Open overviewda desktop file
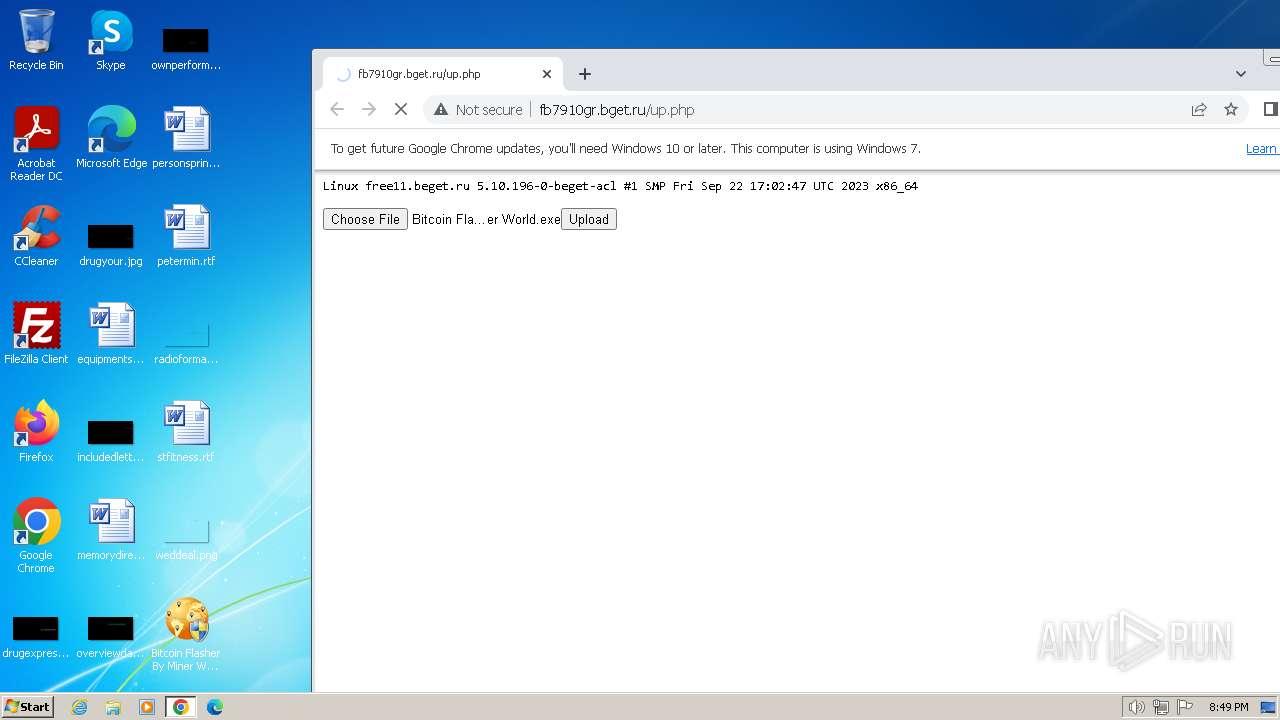Image resolution: width=1280 pixels, height=720 pixels. pyautogui.click(x=111, y=637)
